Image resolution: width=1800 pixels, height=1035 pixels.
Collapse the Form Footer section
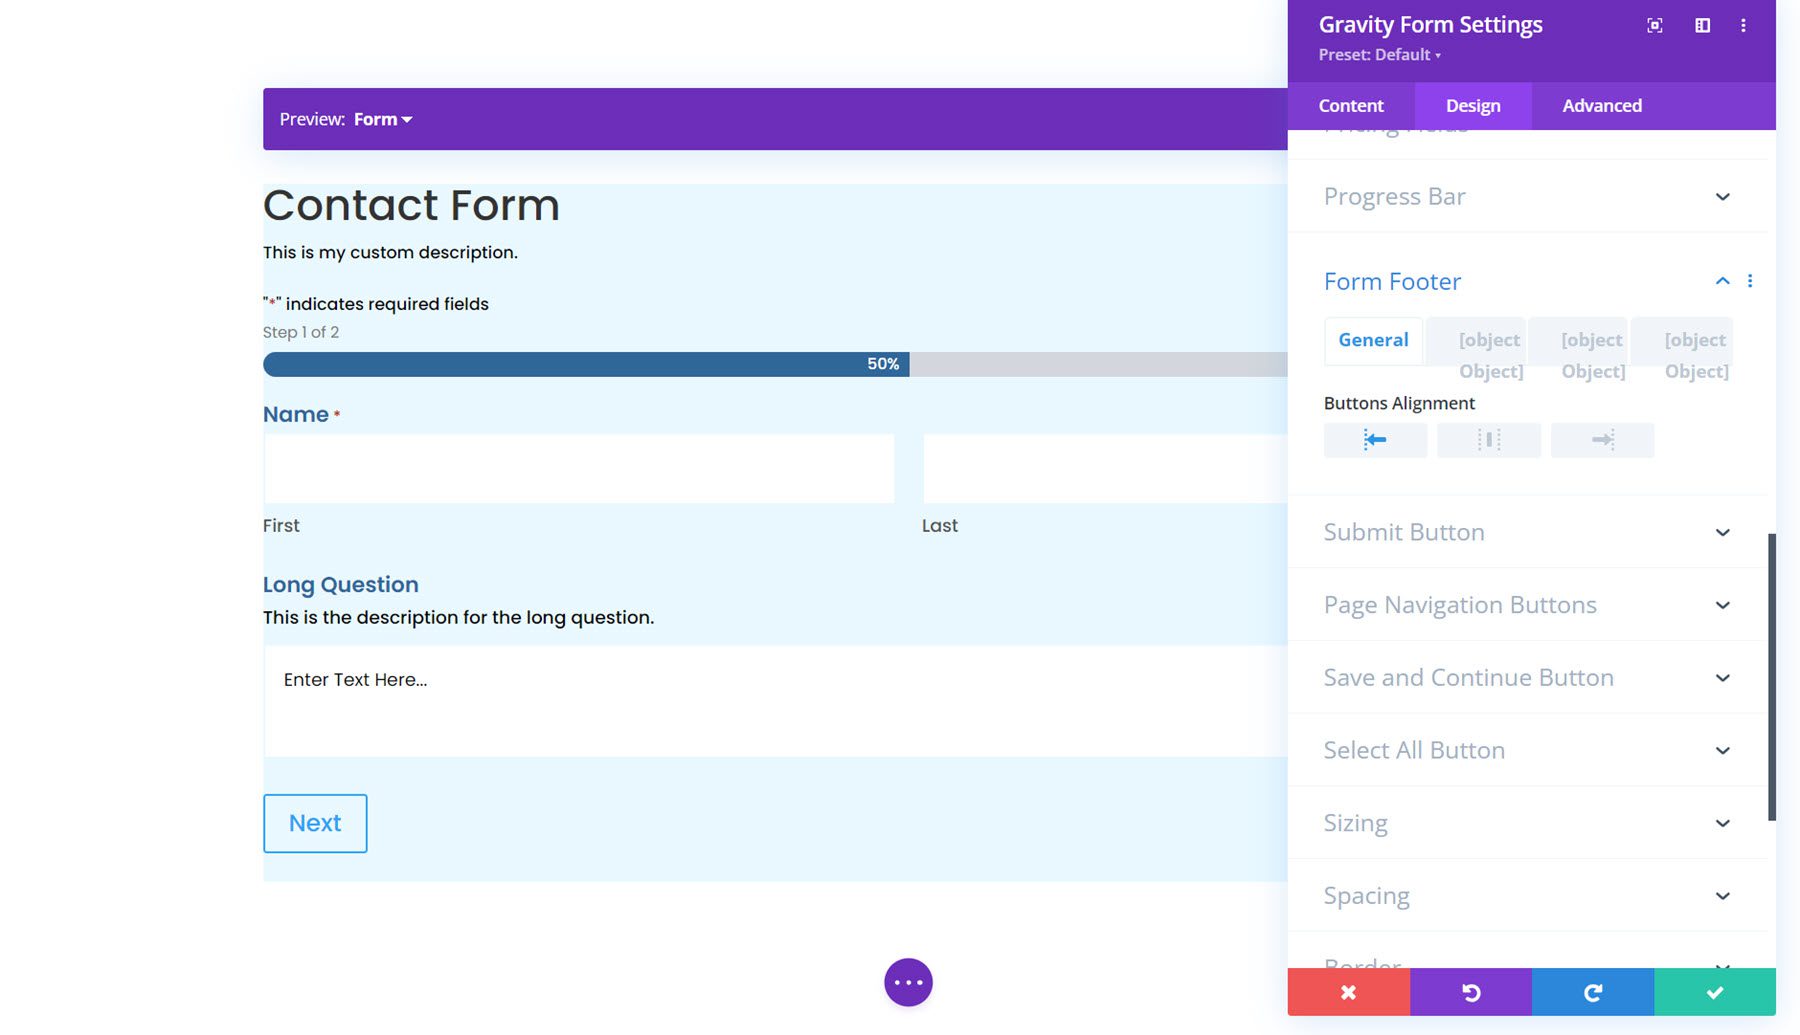click(x=1722, y=281)
